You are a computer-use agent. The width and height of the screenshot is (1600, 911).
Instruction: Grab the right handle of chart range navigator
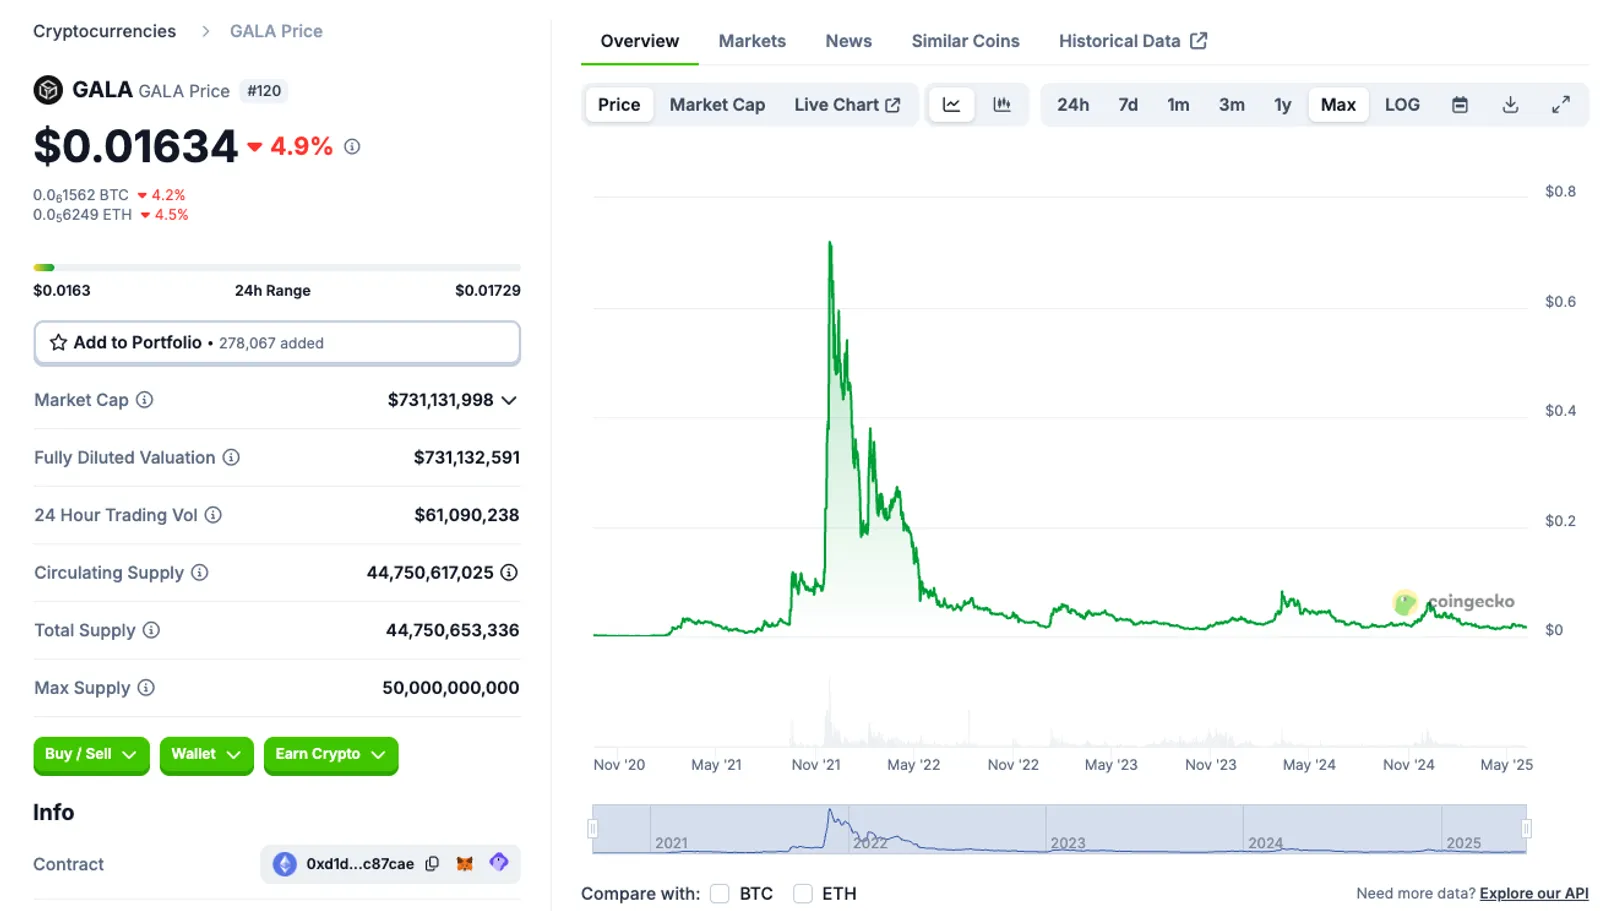[x=1526, y=829]
